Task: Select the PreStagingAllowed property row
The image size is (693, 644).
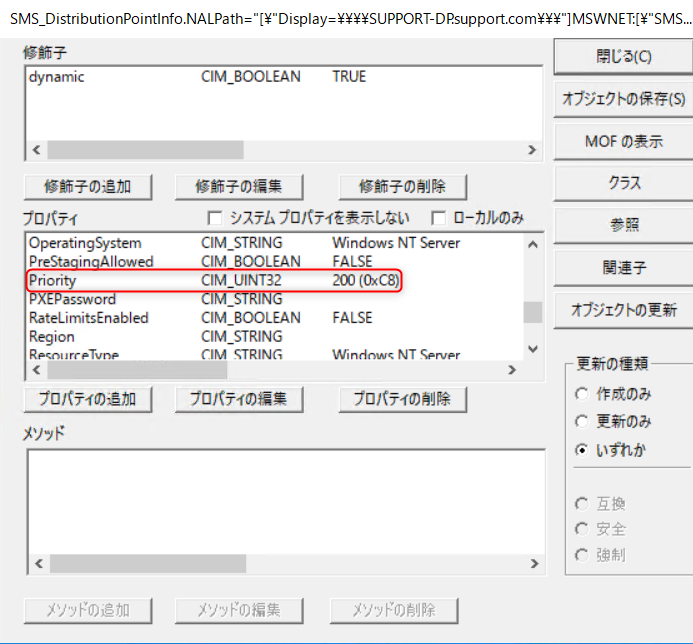Action: click(275, 262)
